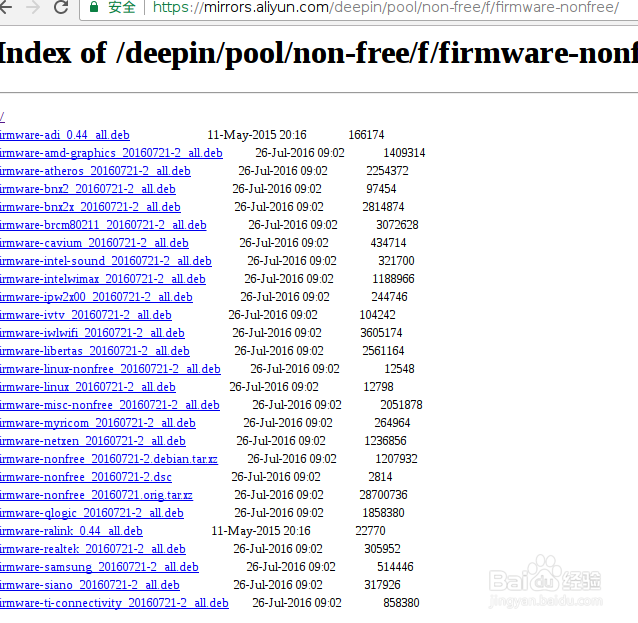Download firmware-realtek deb package
This screenshot has width=638, height=623.
93,549
